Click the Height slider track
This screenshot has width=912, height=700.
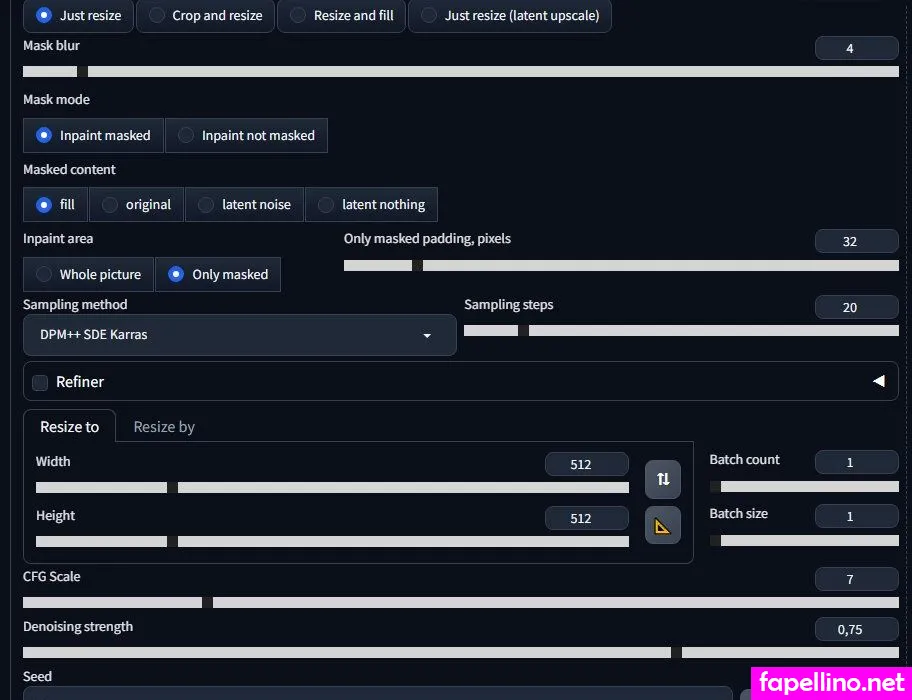coord(332,541)
